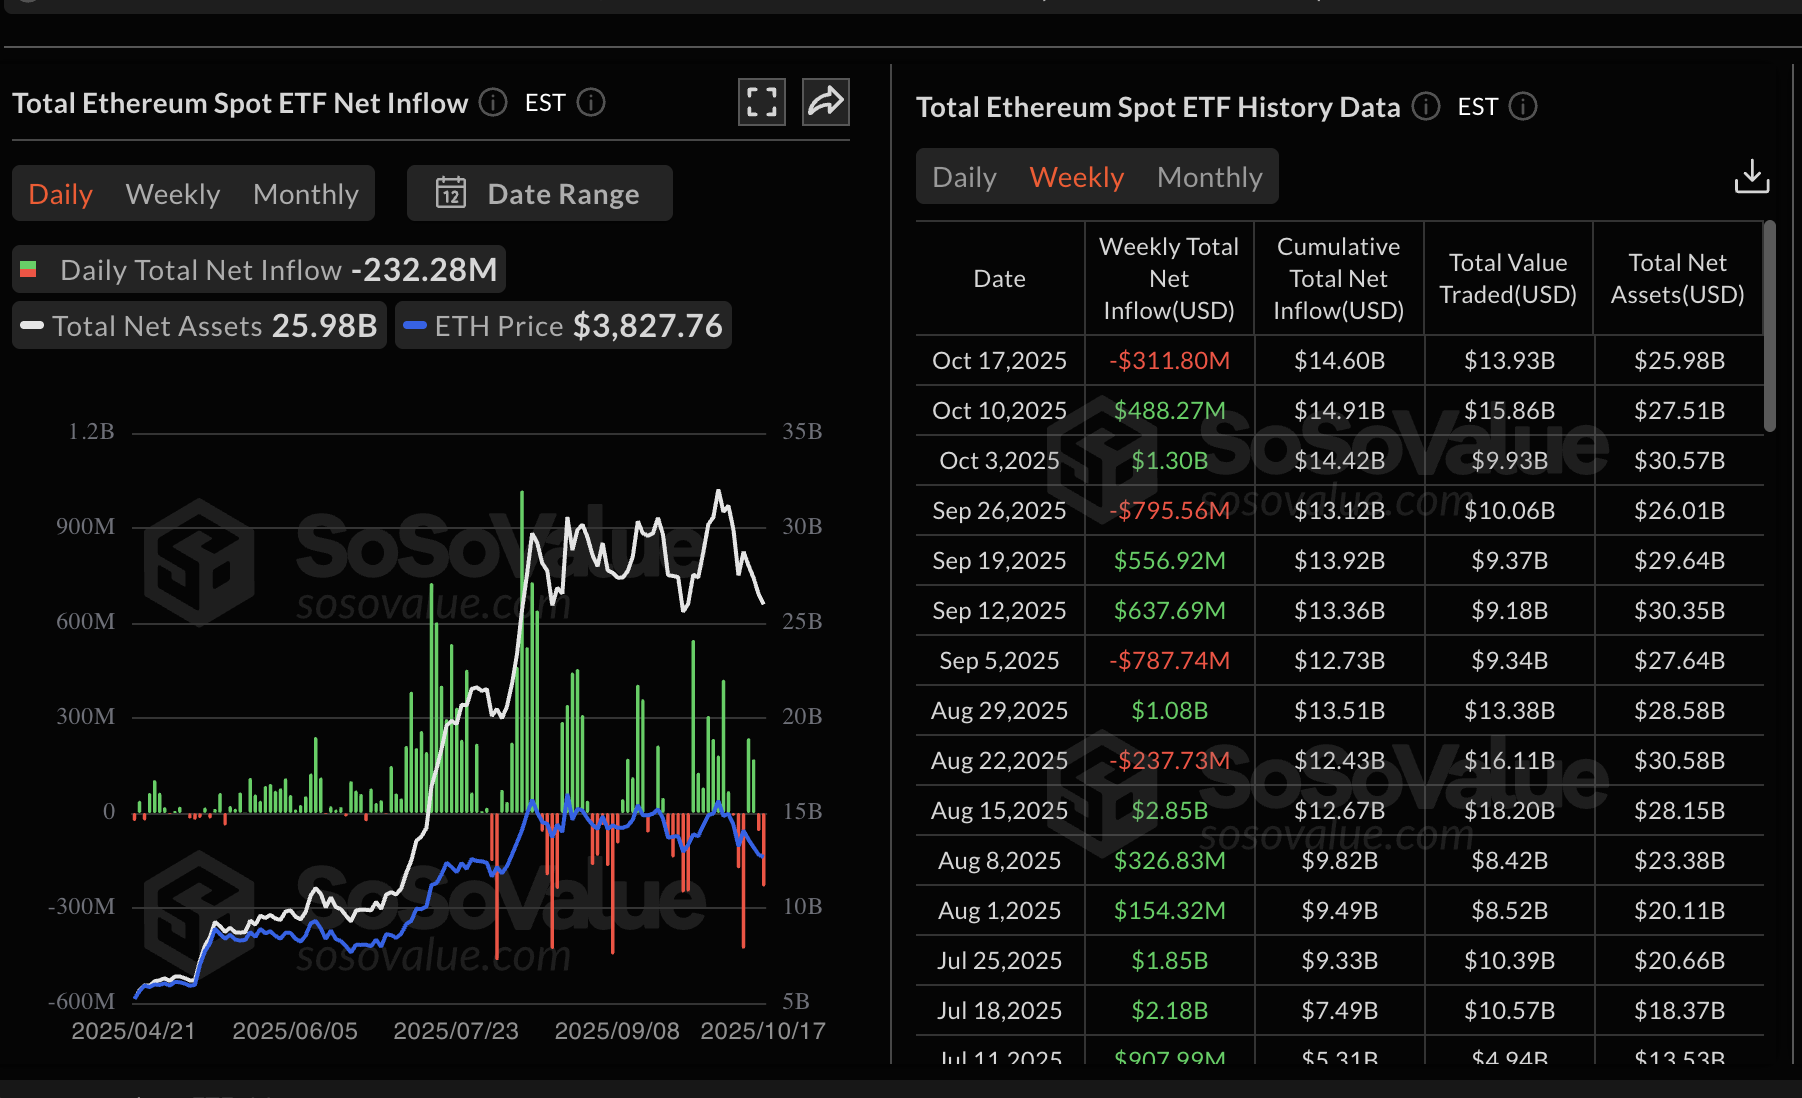The width and height of the screenshot is (1802, 1098).
Task: Click info icon next to chart EST
Action: (x=591, y=102)
